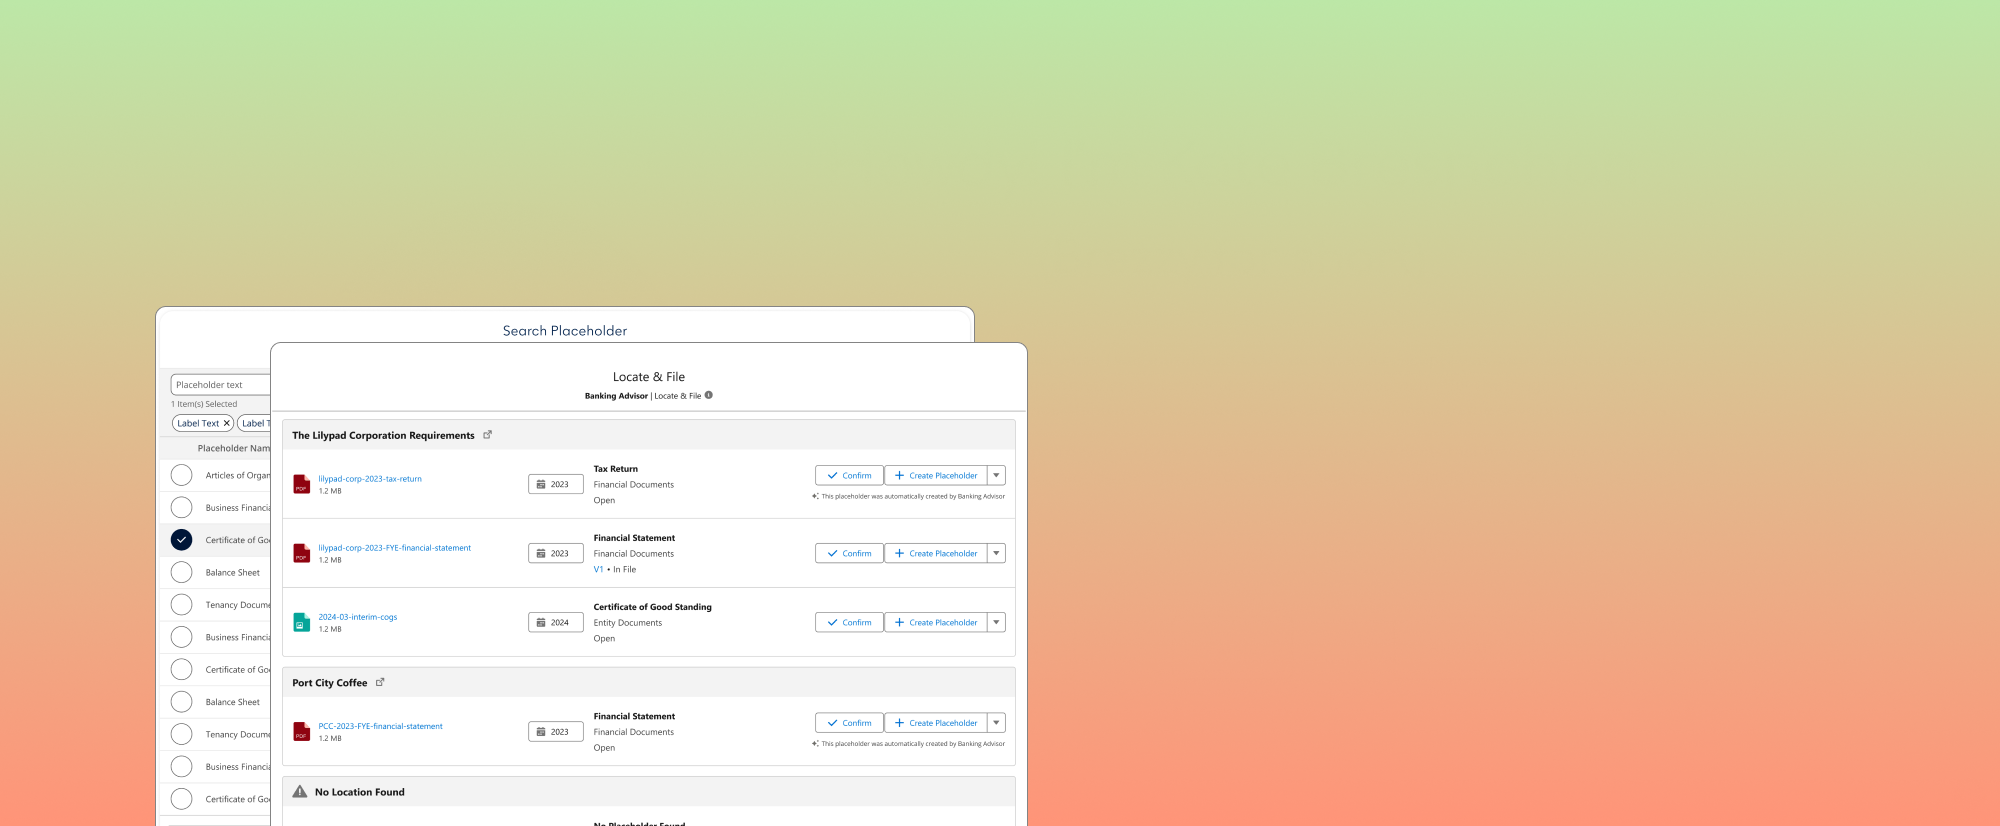Click the Banking Advisor breadcrumb text
The height and width of the screenshot is (826, 2000).
click(616, 396)
